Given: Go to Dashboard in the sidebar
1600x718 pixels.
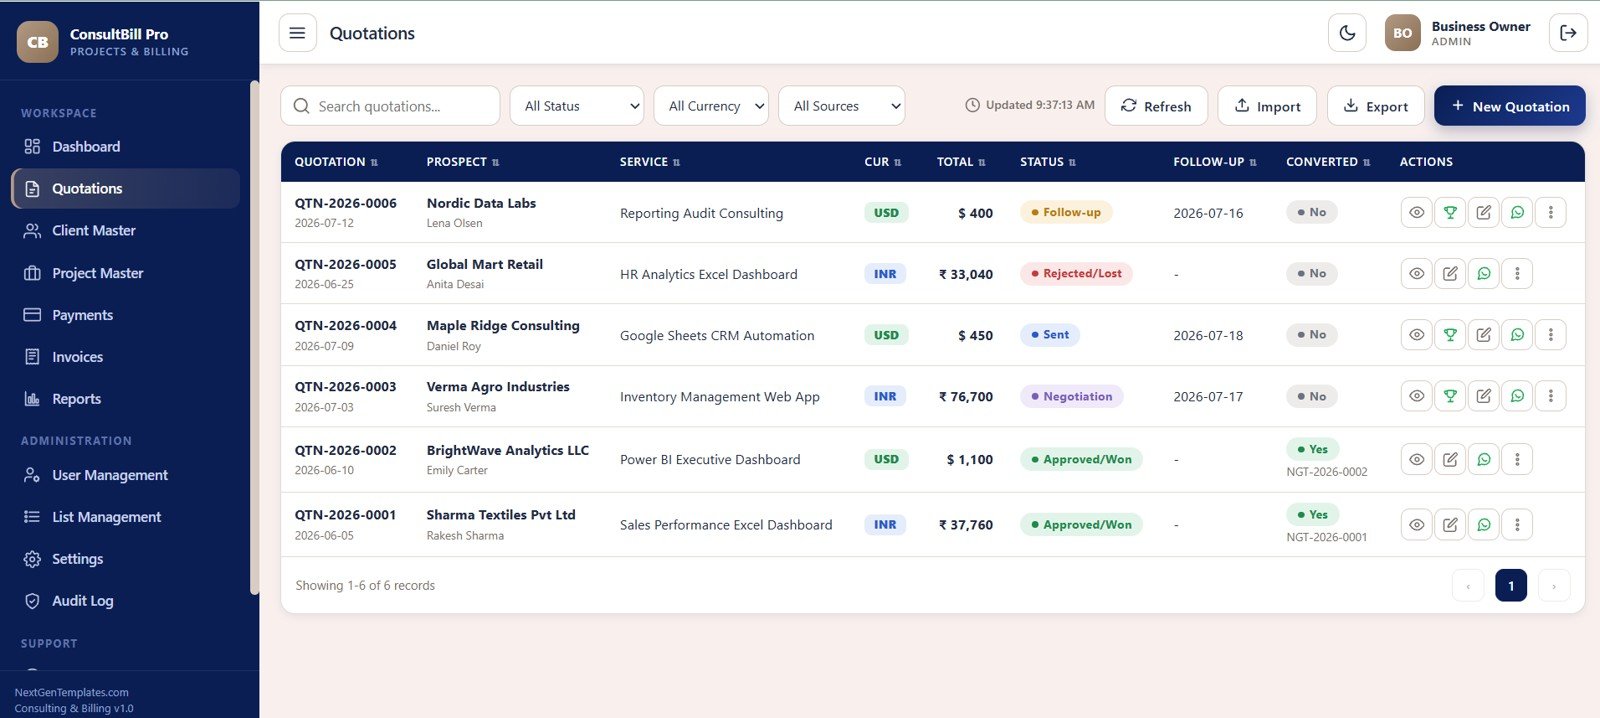Looking at the screenshot, I should [125, 146].
